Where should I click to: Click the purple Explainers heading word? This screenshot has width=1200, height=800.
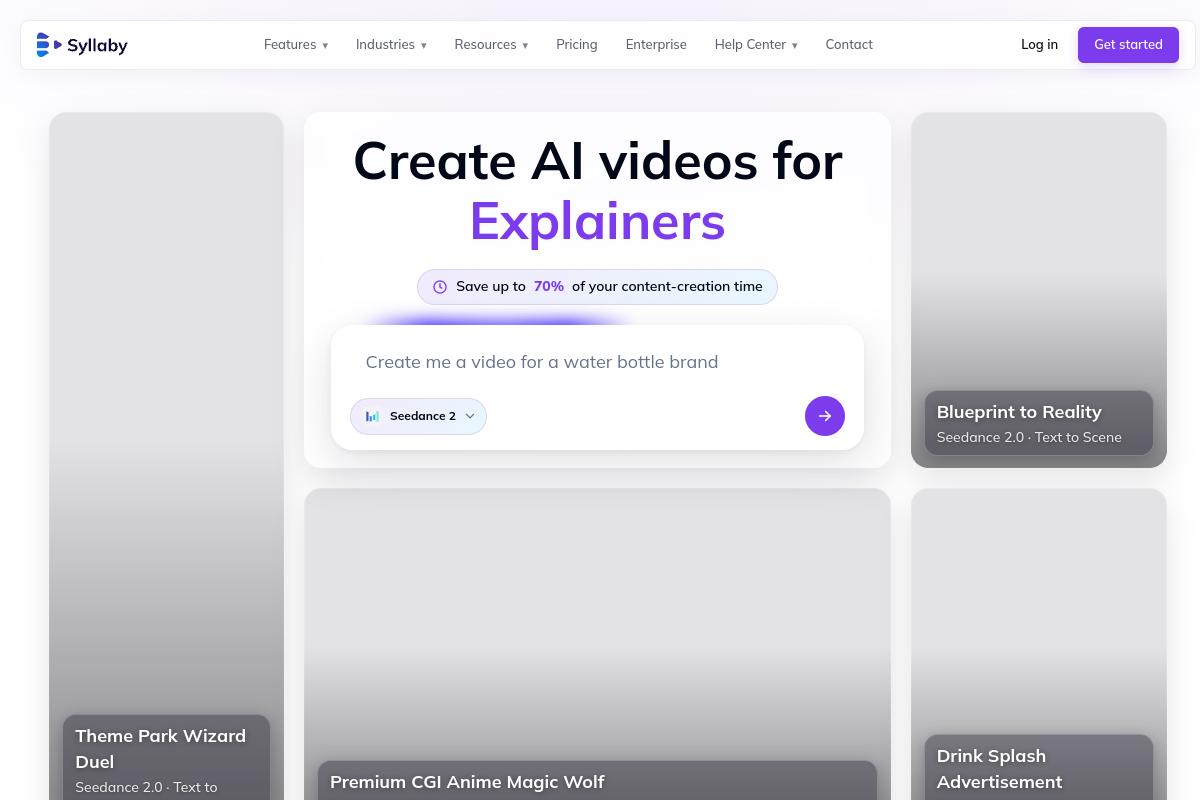click(x=597, y=221)
